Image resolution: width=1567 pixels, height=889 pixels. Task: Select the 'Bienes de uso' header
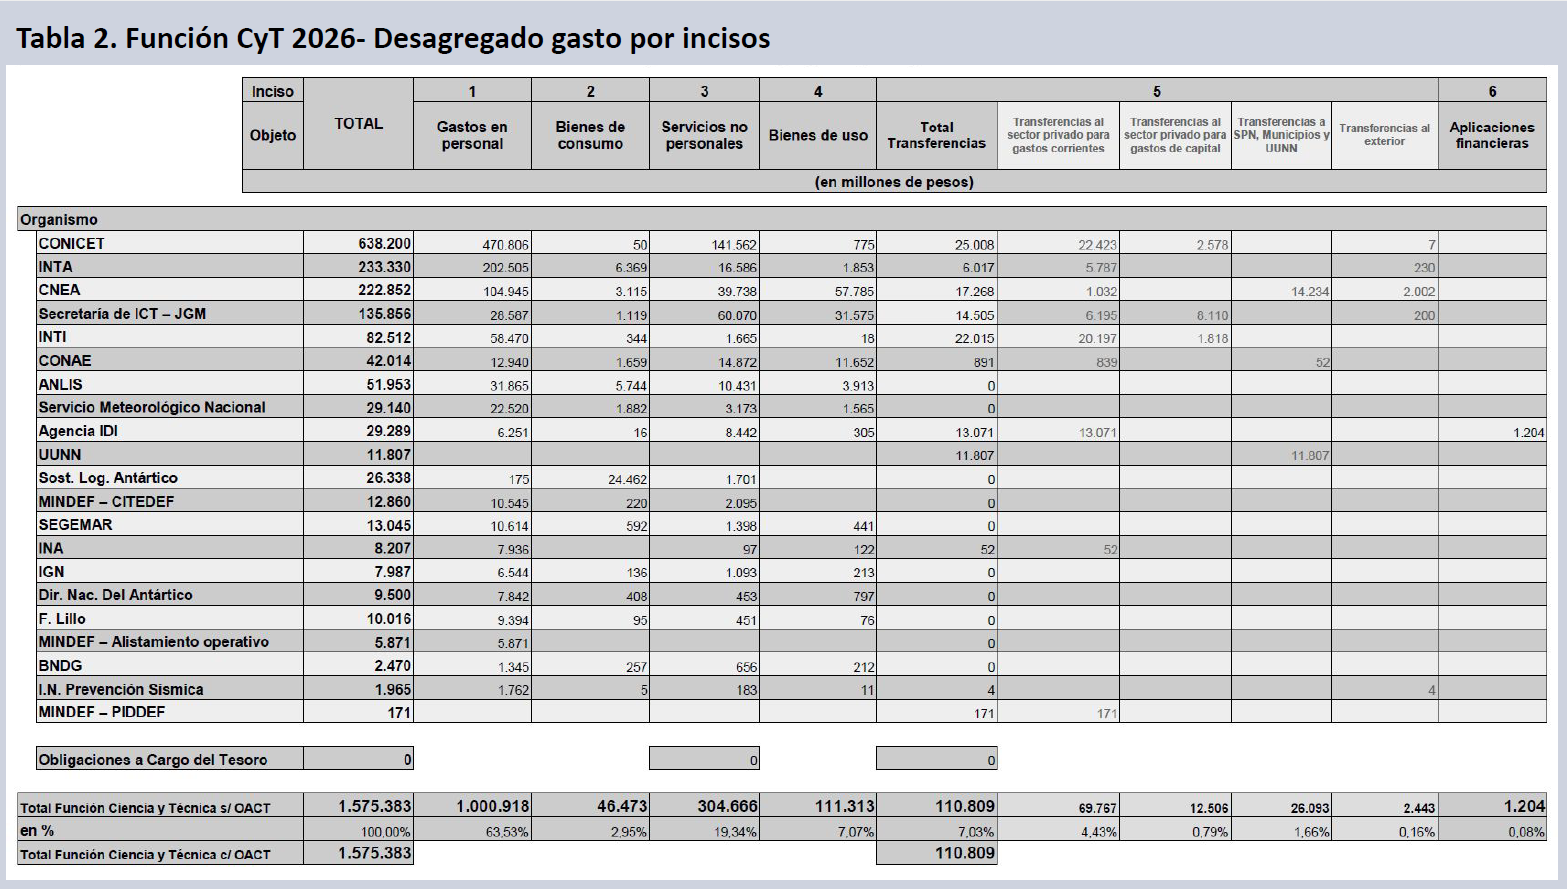[817, 135]
